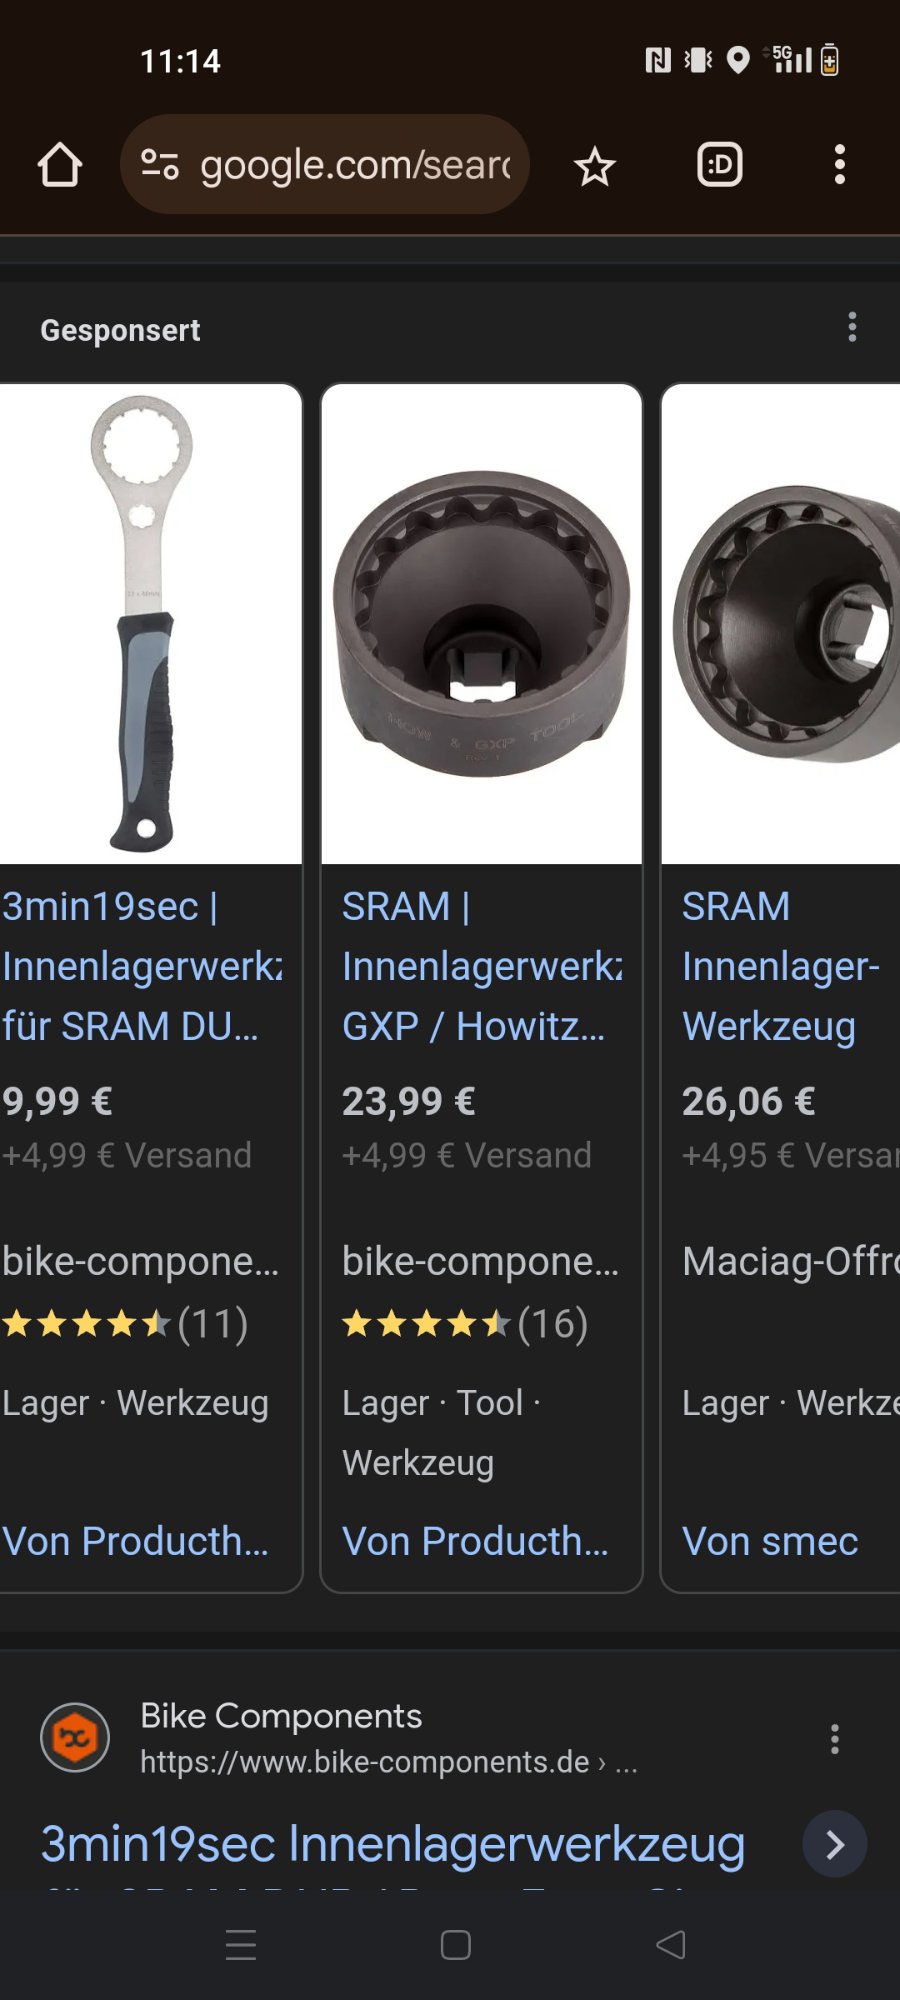Tap the google.com address bar
The height and width of the screenshot is (2000, 900).
(x=325, y=164)
